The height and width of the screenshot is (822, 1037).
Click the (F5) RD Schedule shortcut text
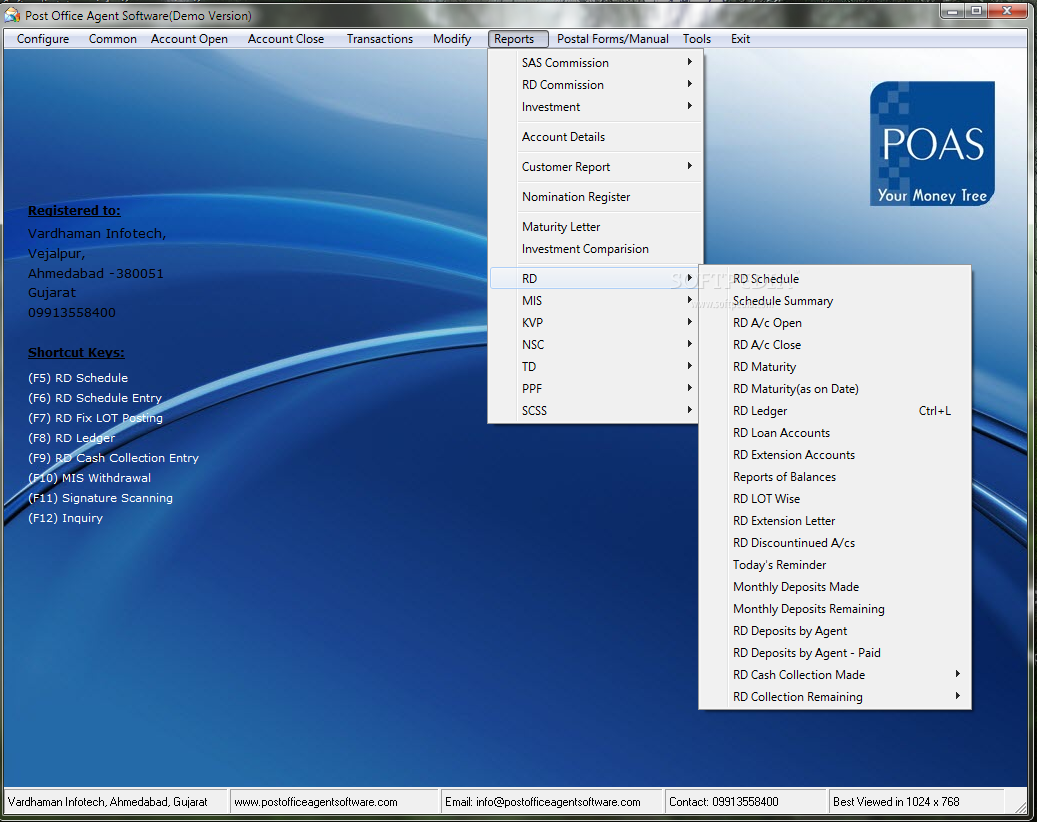click(78, 378)
